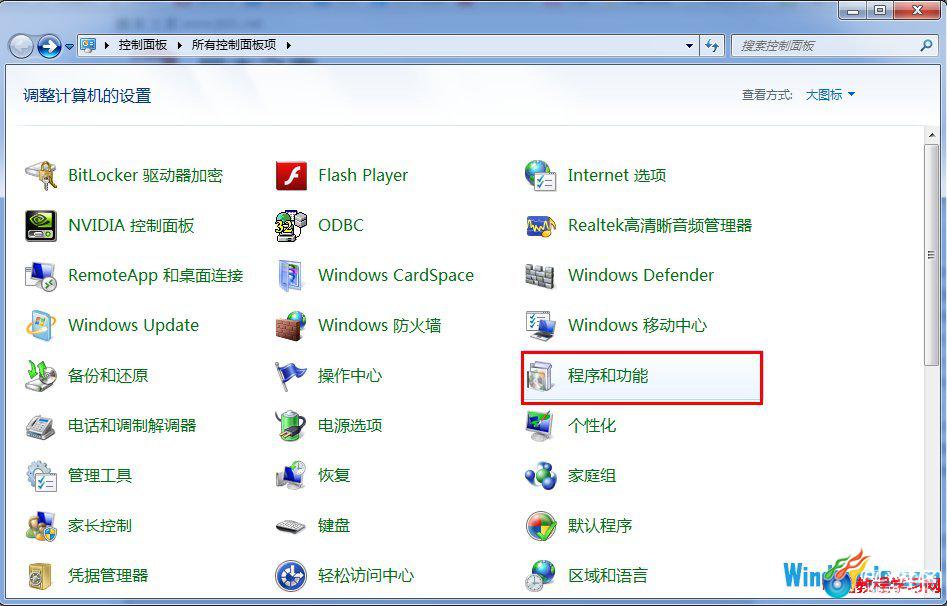Click the NVIDIA 控制面板 icon
The height and width of the screenshot is (606, 947).
coord(40,225)
